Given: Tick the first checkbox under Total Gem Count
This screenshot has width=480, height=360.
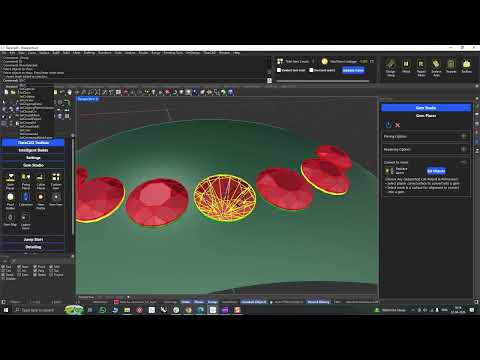Looking at the screenshot, I should pyautogui.click(x=279, y=70).
